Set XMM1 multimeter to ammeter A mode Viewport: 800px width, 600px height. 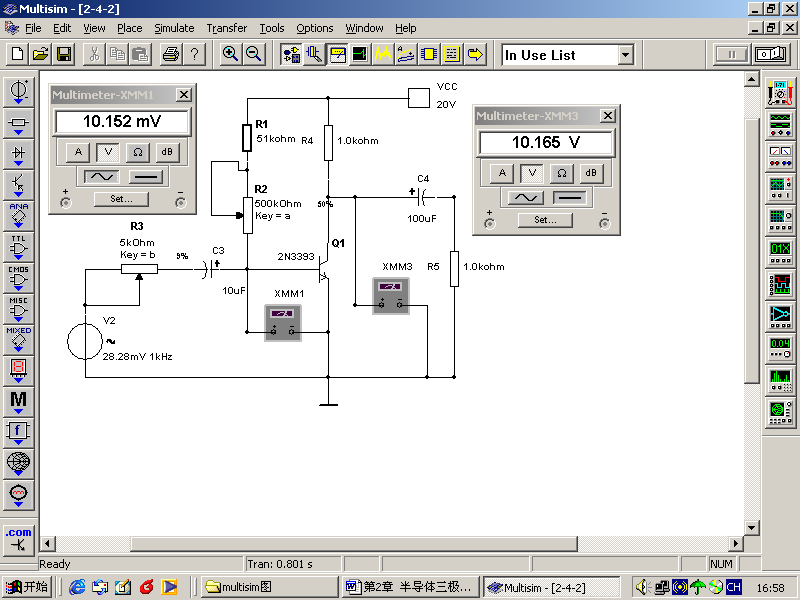pyautogui.click(x=78, y=152)
